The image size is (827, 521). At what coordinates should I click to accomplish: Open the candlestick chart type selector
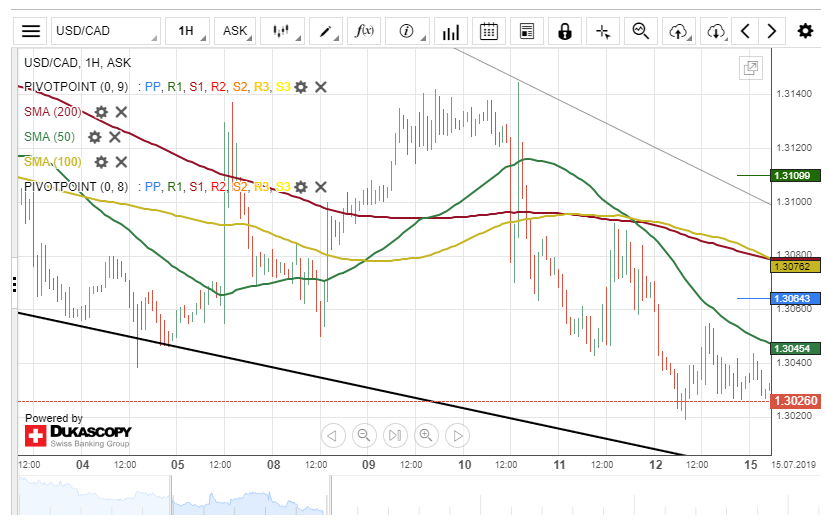pyautogui.click(x=282, y=31)
